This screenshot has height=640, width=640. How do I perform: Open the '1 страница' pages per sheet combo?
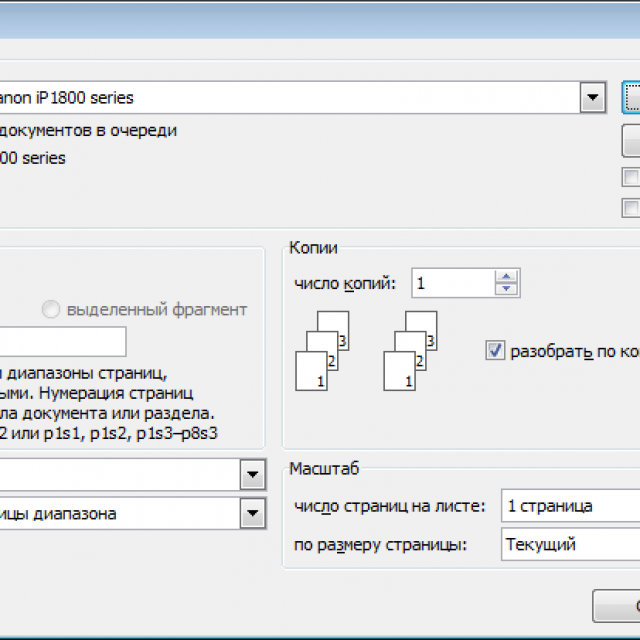coord(571,506)
